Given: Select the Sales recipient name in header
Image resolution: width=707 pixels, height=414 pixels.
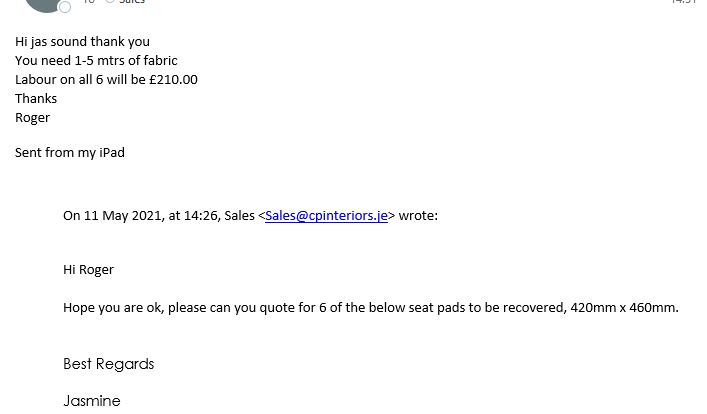Looking at the screenshot, I should 132,2.
